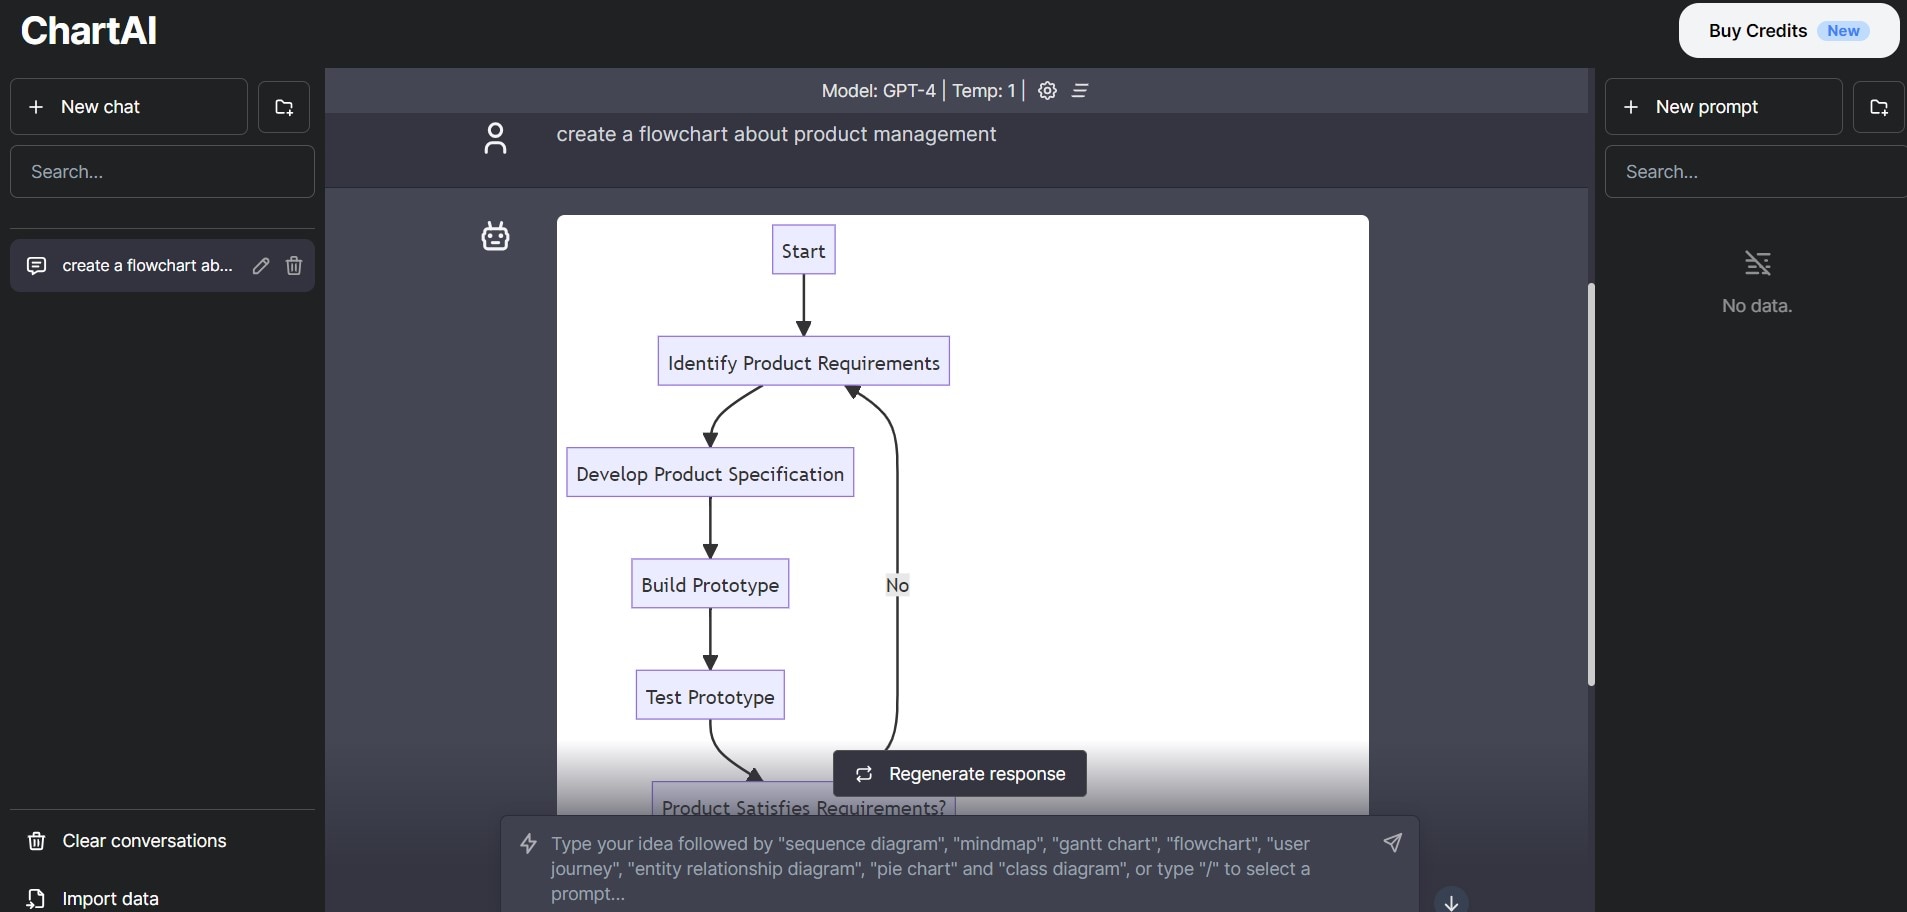
Task: Focus the prompts Search field
Action: click(x=1755, y=172)
